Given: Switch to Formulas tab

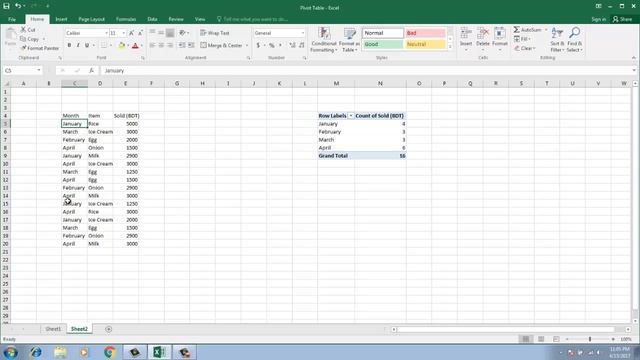Looking at the screenshot, I should 126,19.
